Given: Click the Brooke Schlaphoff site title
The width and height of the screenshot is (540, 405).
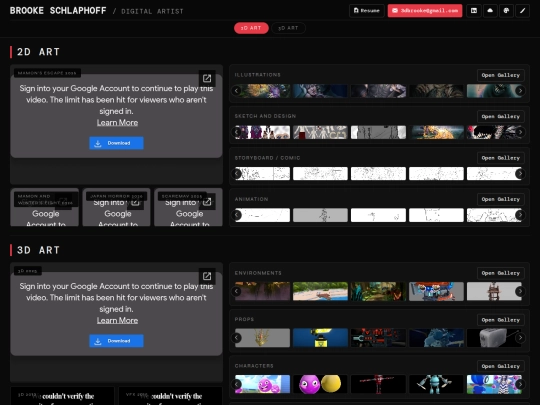Looking at the screenshot, I should (x=58, y=11).
